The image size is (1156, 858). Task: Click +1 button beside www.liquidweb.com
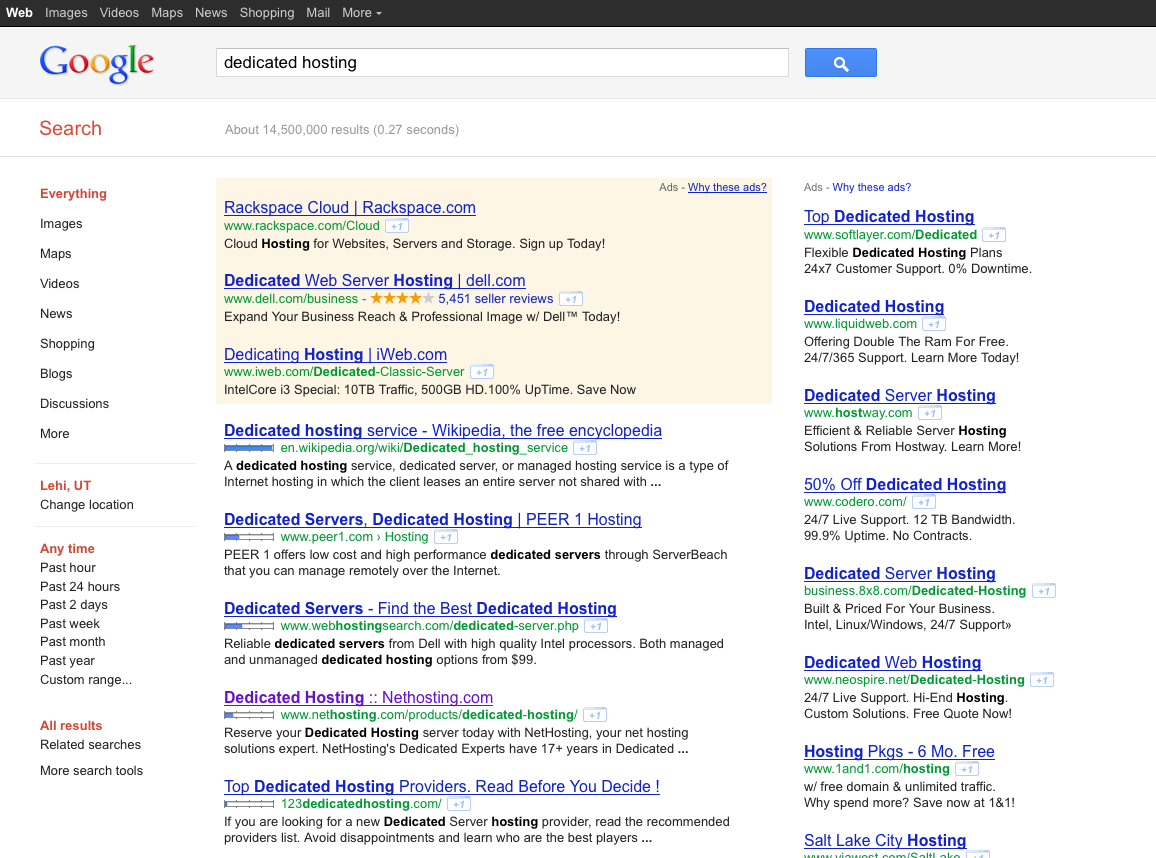[x=934, y=324]
